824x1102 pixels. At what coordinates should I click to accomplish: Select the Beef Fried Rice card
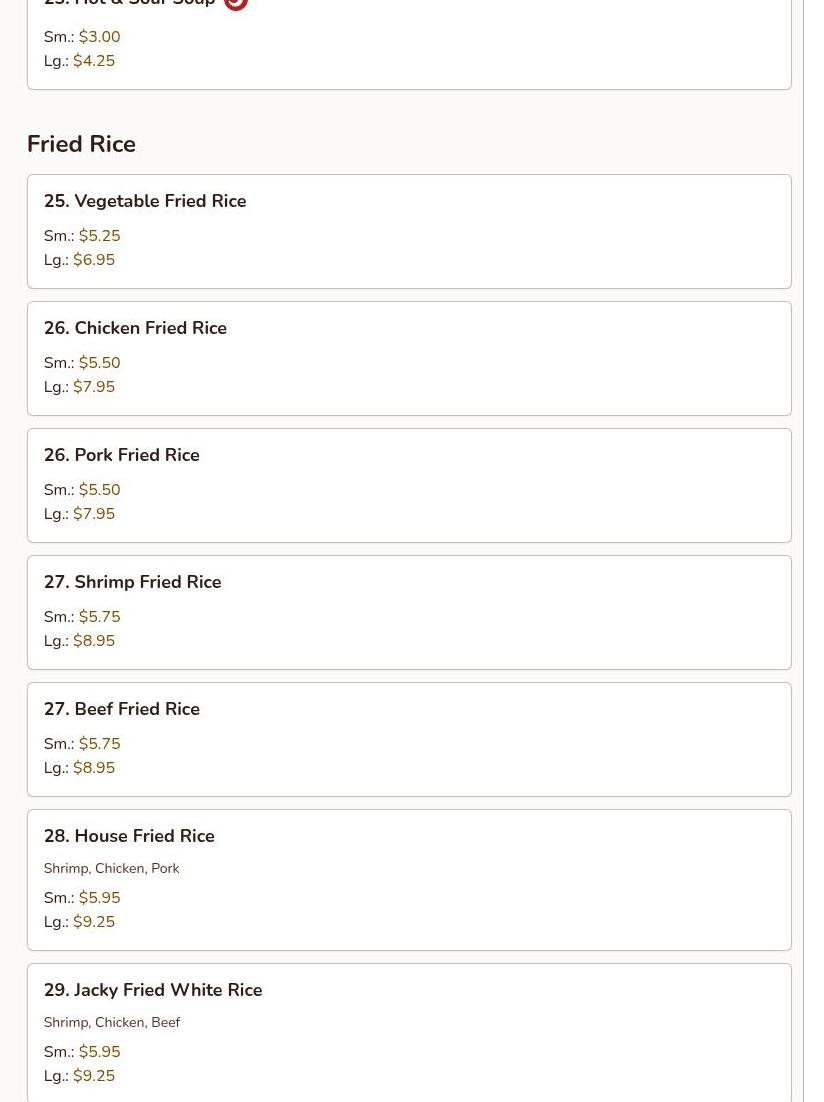click(x=409, y=739)
